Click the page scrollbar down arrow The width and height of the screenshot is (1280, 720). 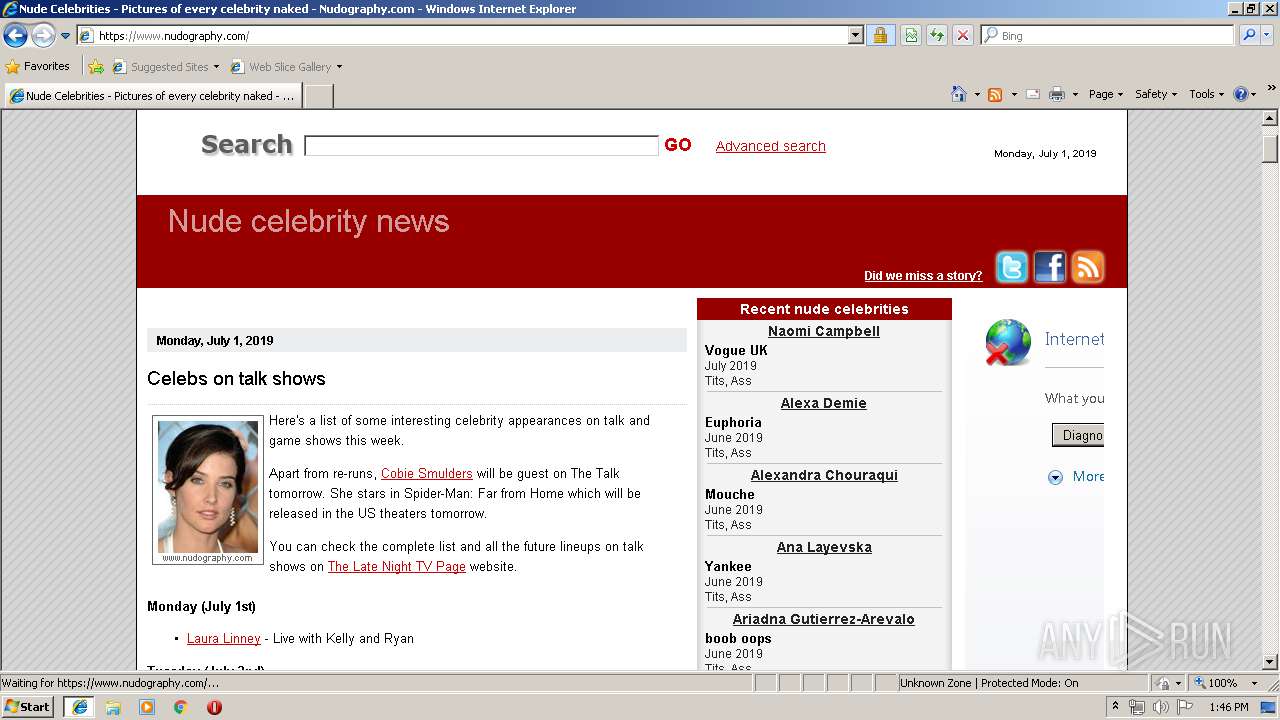[1270, 662]
